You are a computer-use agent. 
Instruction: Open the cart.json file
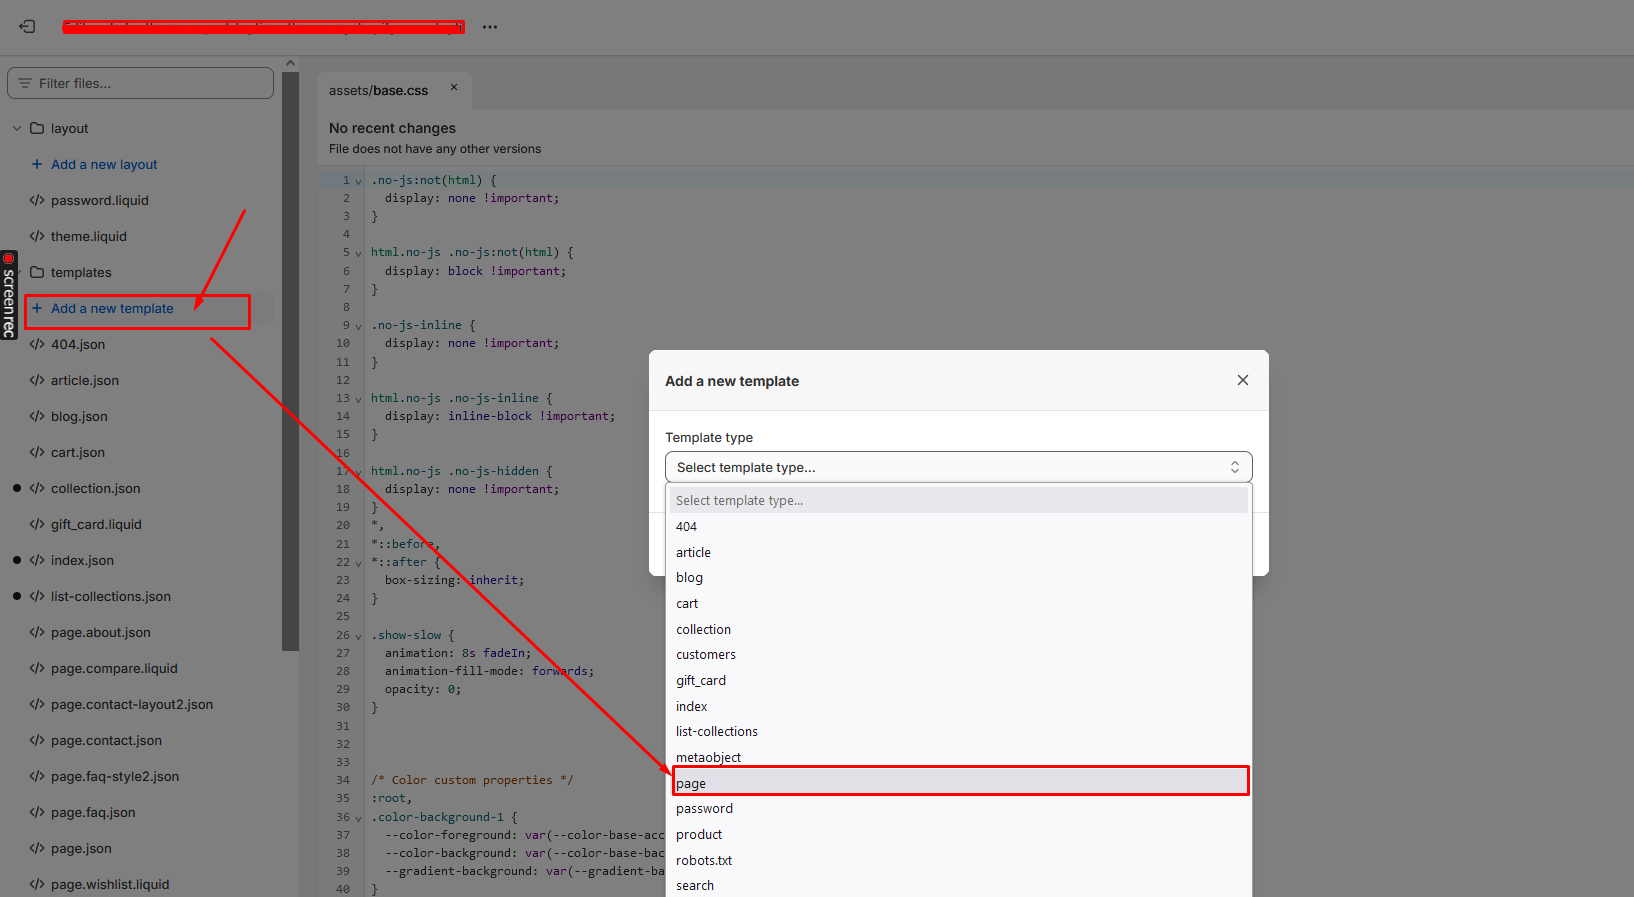point(78,452)
